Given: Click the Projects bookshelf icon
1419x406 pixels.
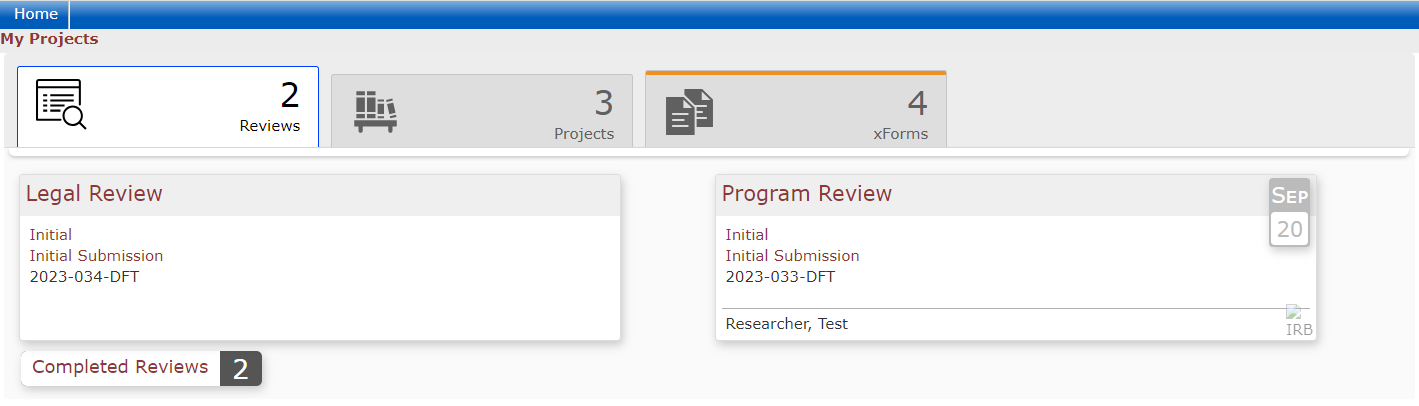Looking at the screenshot, I should click(375, 111).
